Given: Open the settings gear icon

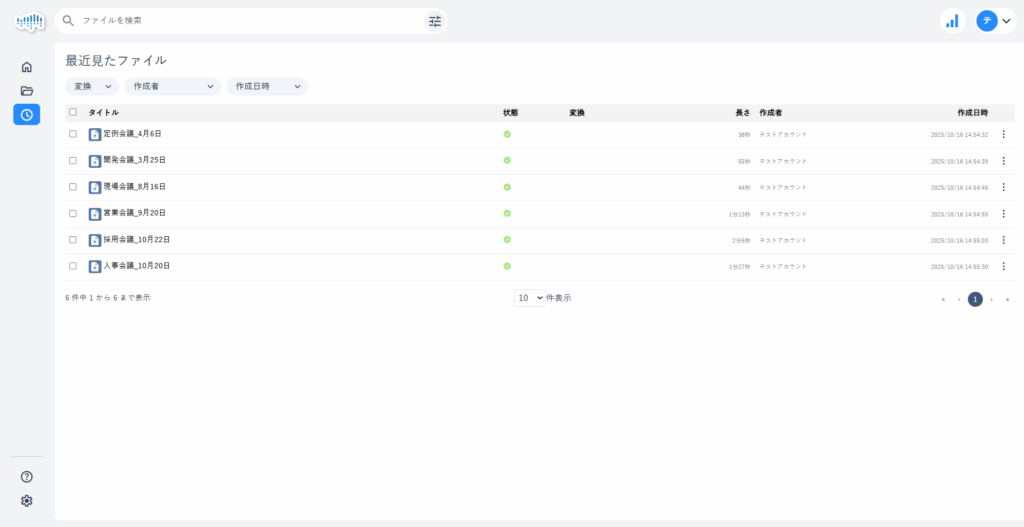Looking at the screenshot, I should point(27,501).
